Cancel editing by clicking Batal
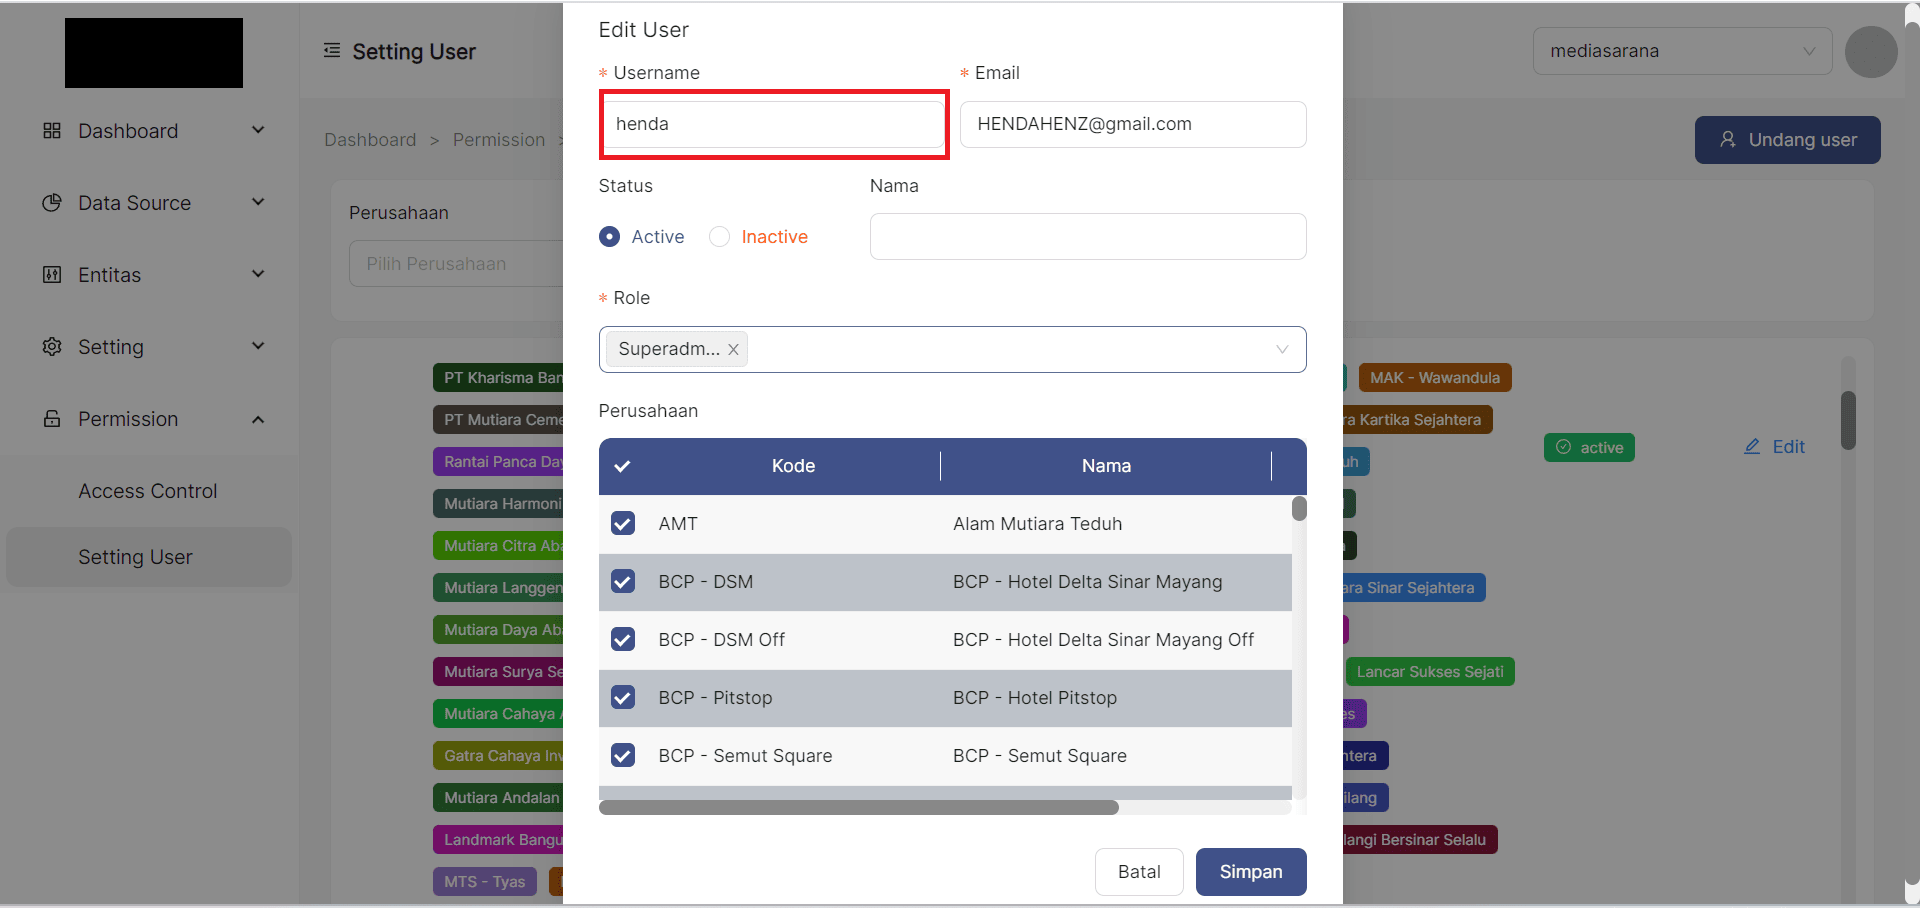This screenshot has width=1920, height=908. pyautogui.click(x=1139, y=871)
